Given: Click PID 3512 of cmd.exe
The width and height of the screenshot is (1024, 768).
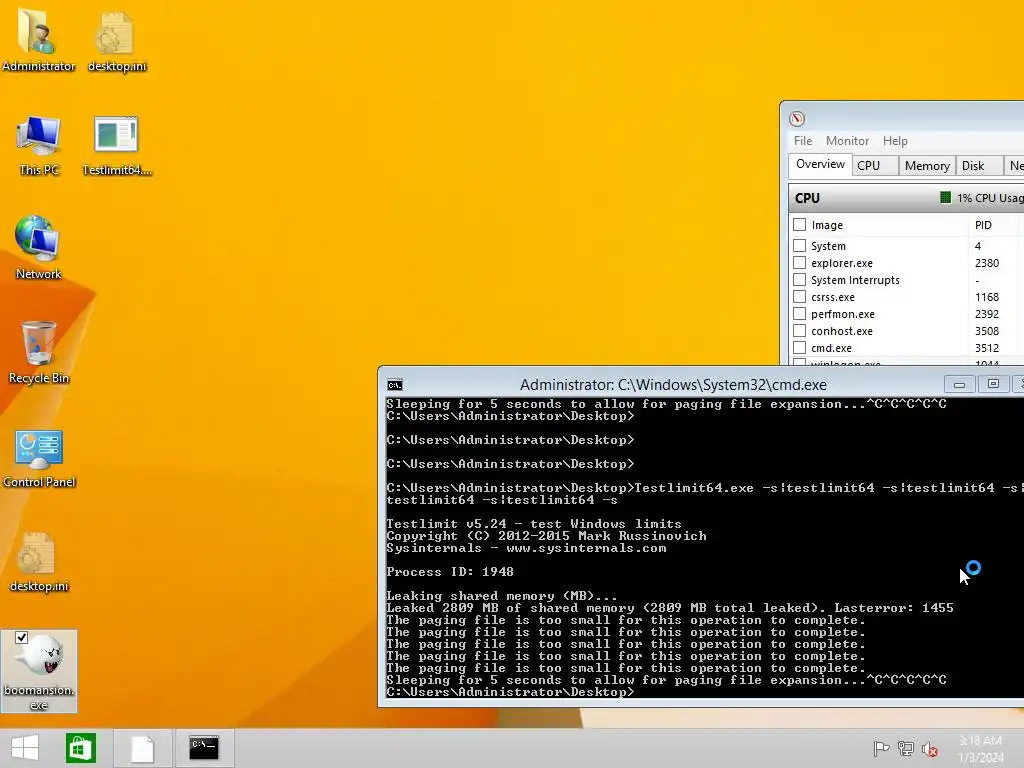Looking at the screenshot, I should click(x=987, y=349).
